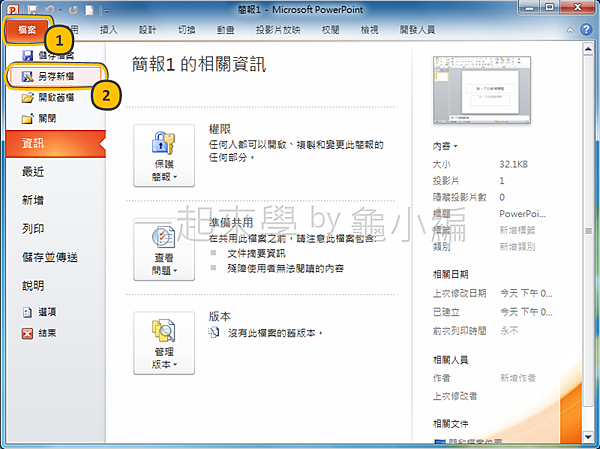Viewport: 600px width, 449px height.
Task: Select the 投影片放映 tab
Action: pyautogui.click(x=278, y=30)
